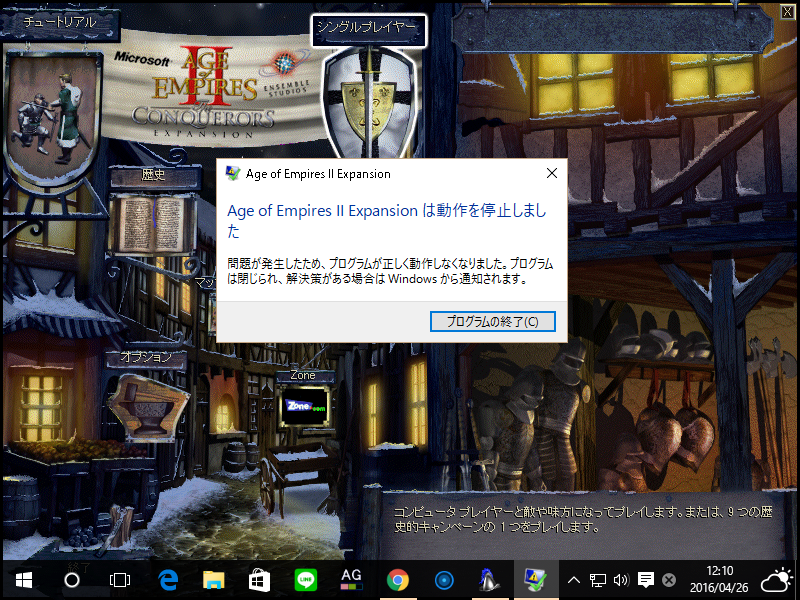Open the 歴史 history book sign
Image resolution: width=800 pixels, height=600 pixels.
pyautogui.click(x=148, y=224)
